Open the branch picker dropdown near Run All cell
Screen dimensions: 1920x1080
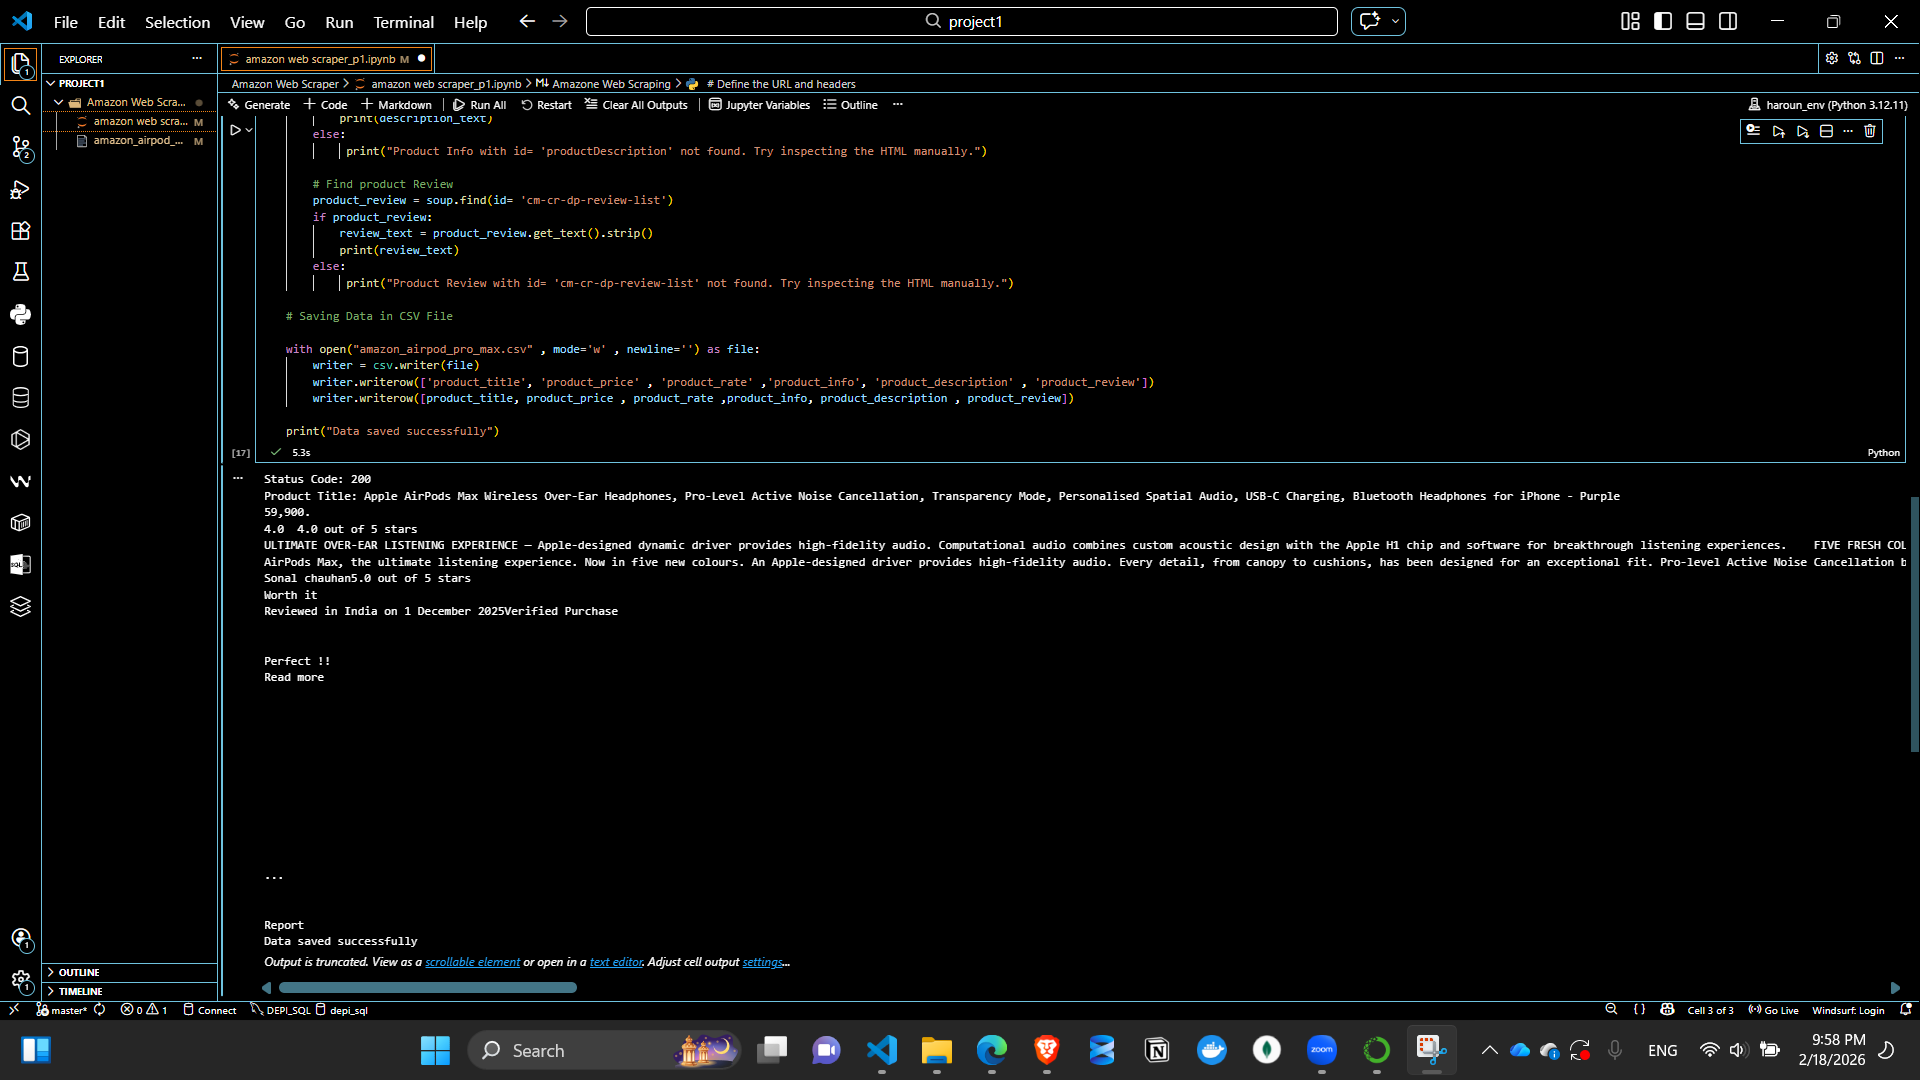(248, 129)
